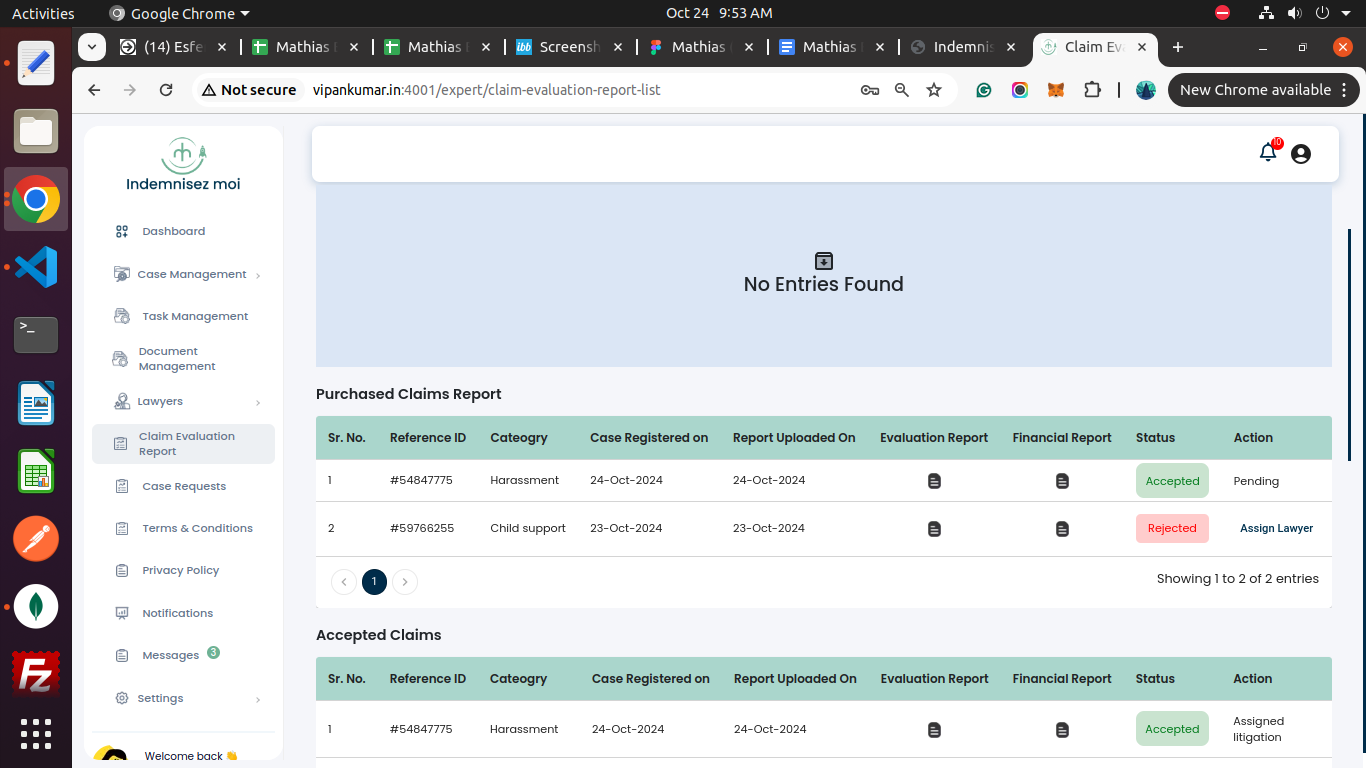Open Financial Report document for Child support row
Image resolution: width=1366 pixels, height=768 pixels.
coord(1062,529)
